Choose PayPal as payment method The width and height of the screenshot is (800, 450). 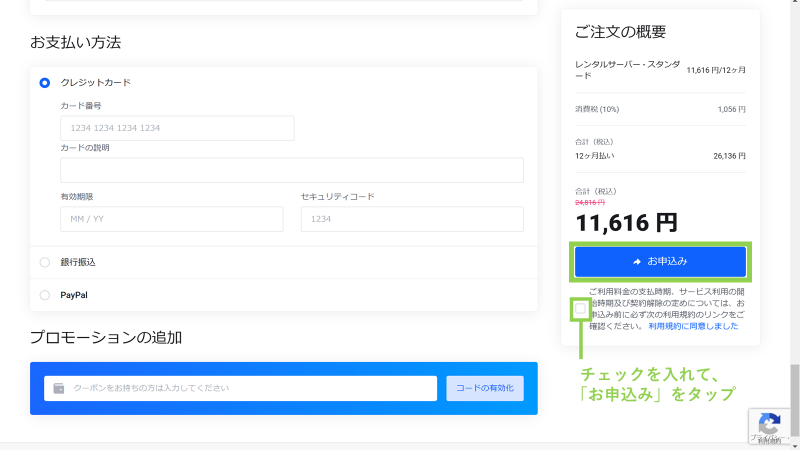pos(44,295)
